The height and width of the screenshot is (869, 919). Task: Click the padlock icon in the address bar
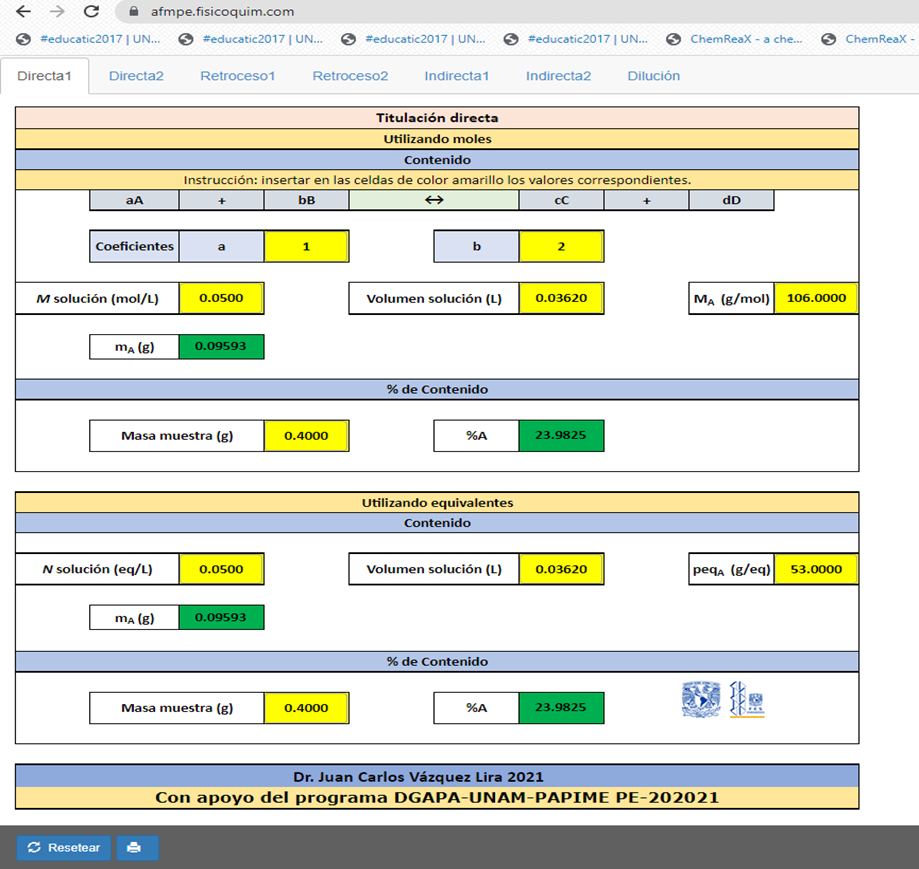[x=132, y=12]
